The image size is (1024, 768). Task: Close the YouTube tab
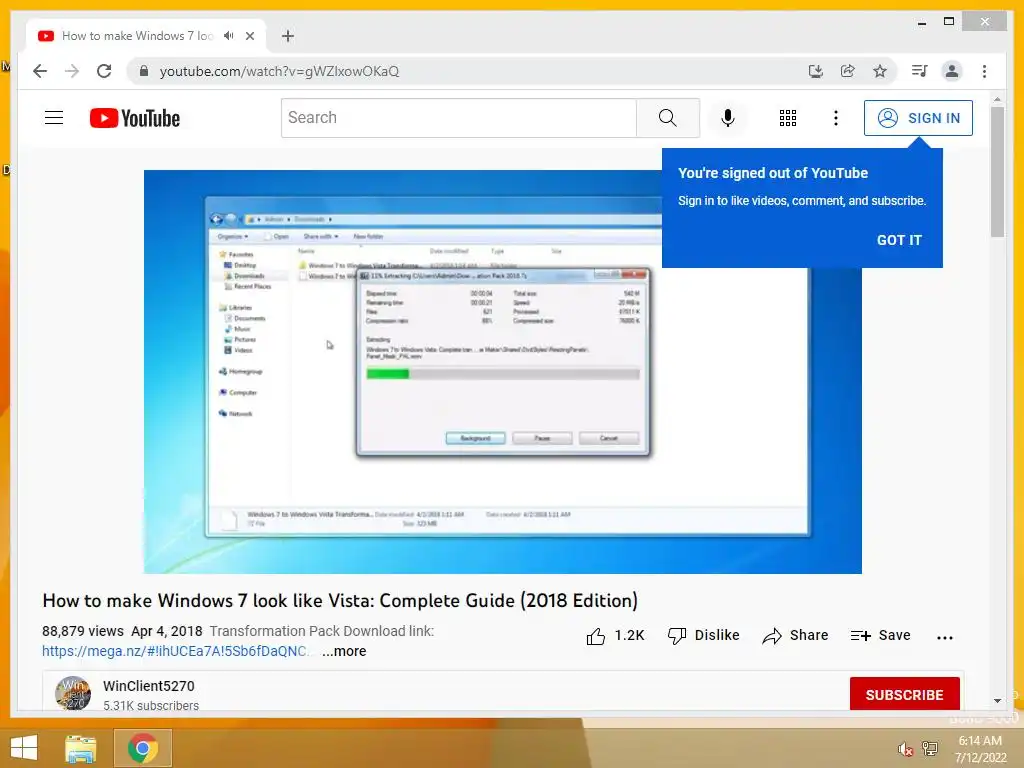[x=249, y=36]
